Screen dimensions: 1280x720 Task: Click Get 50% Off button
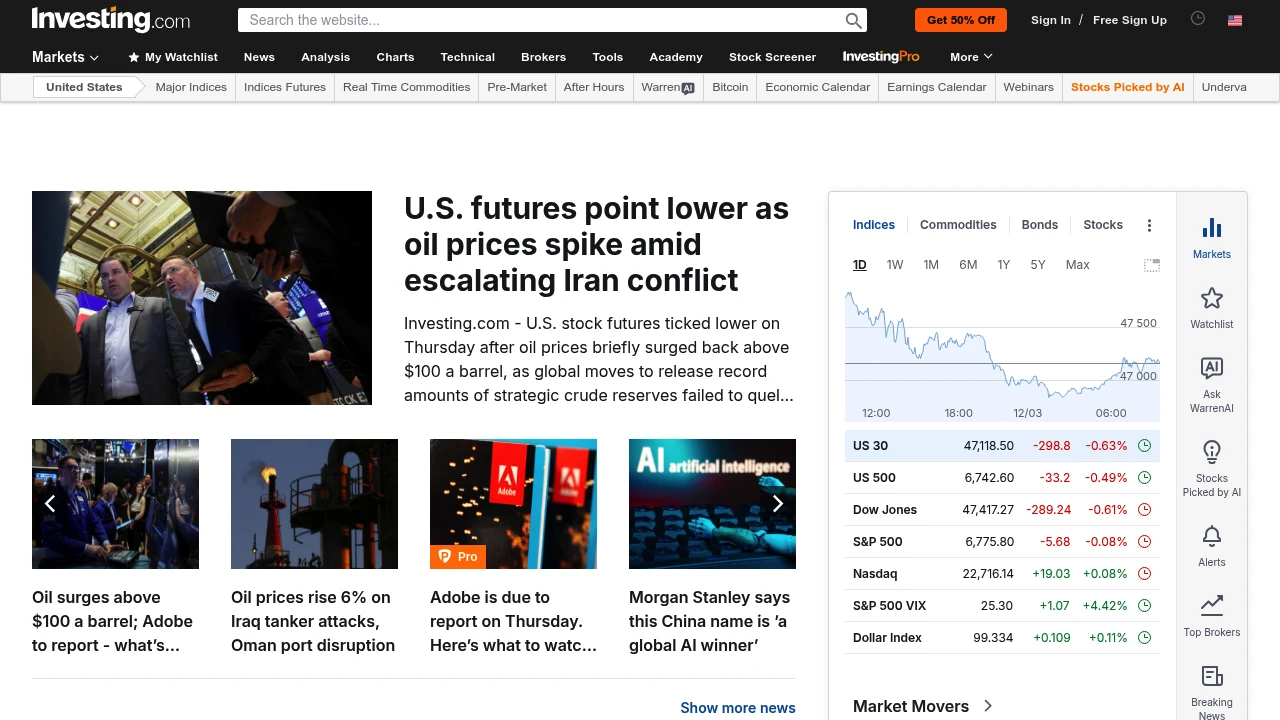961,20
